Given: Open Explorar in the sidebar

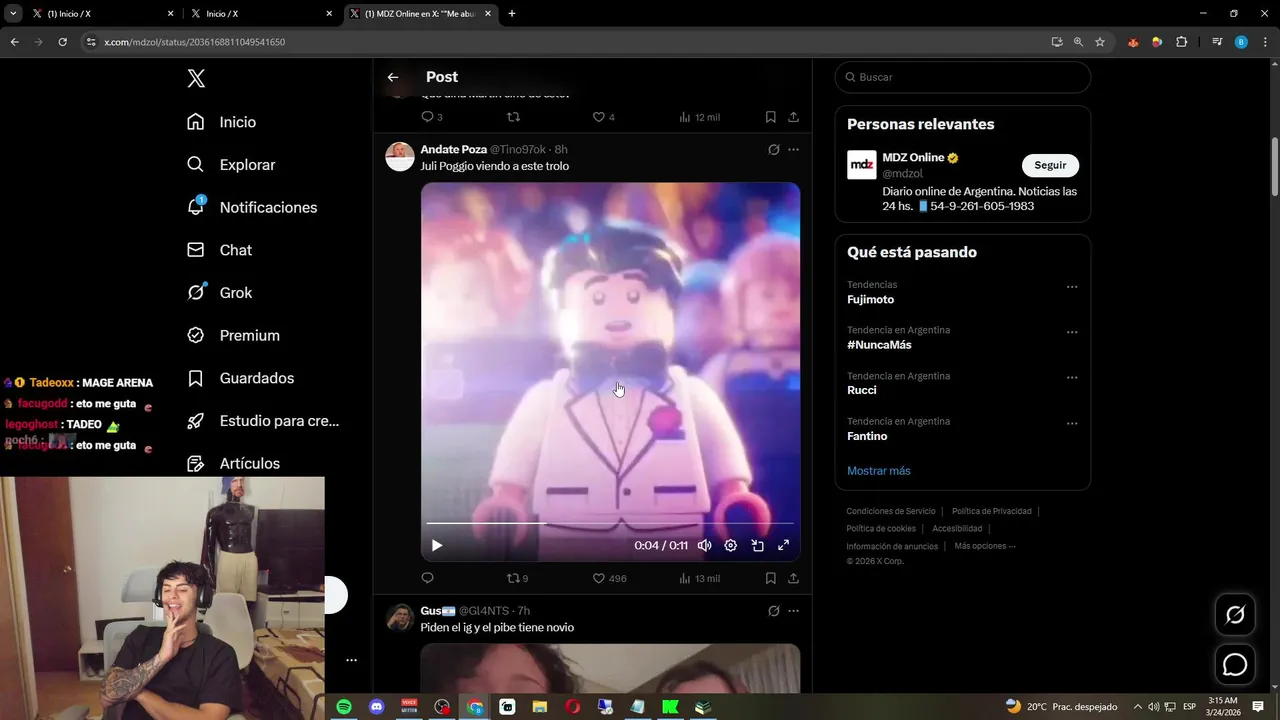Looking at the screenshot, I should pyautogui.click(x=231, y=165).
